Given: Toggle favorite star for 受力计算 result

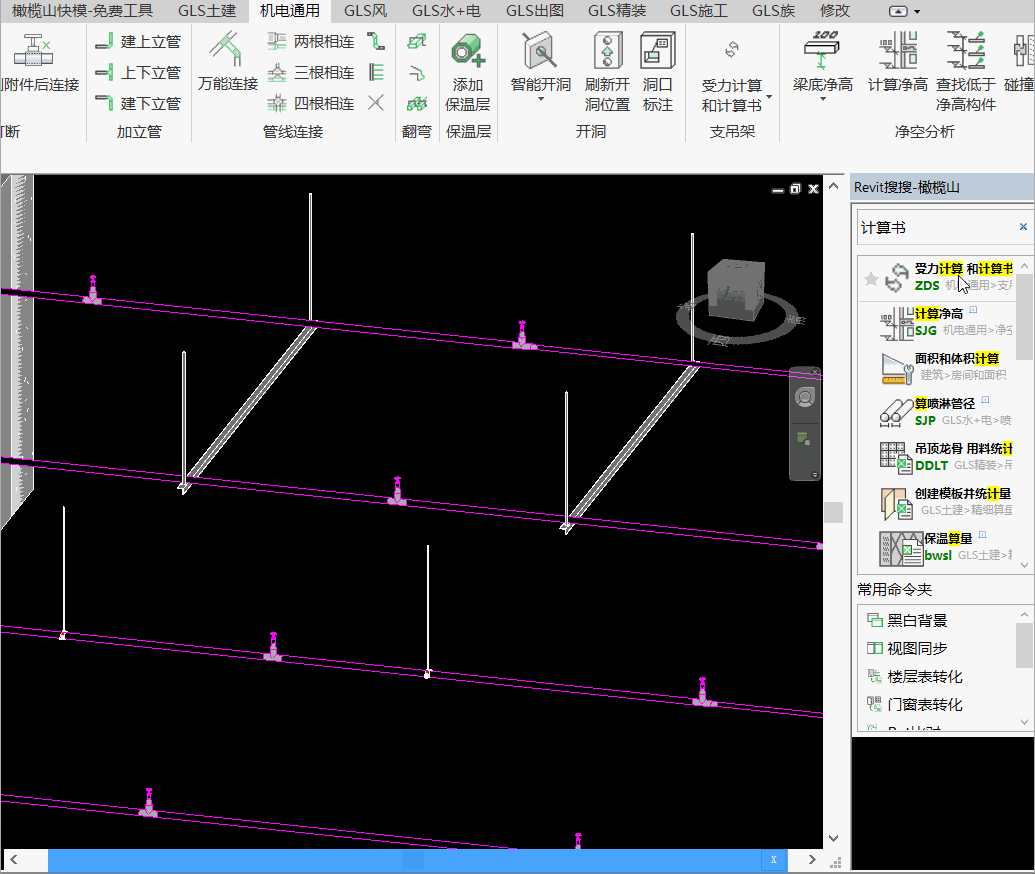Looking at the screenshot, I should 871,279.
